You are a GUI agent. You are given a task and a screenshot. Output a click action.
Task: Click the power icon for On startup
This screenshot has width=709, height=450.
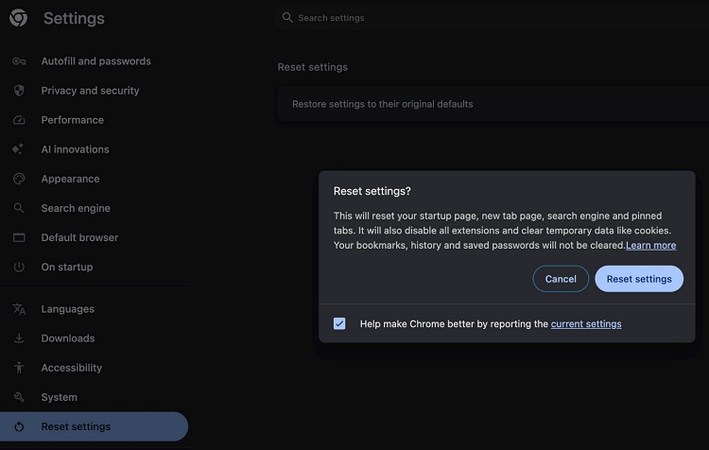tap(19, 267)
